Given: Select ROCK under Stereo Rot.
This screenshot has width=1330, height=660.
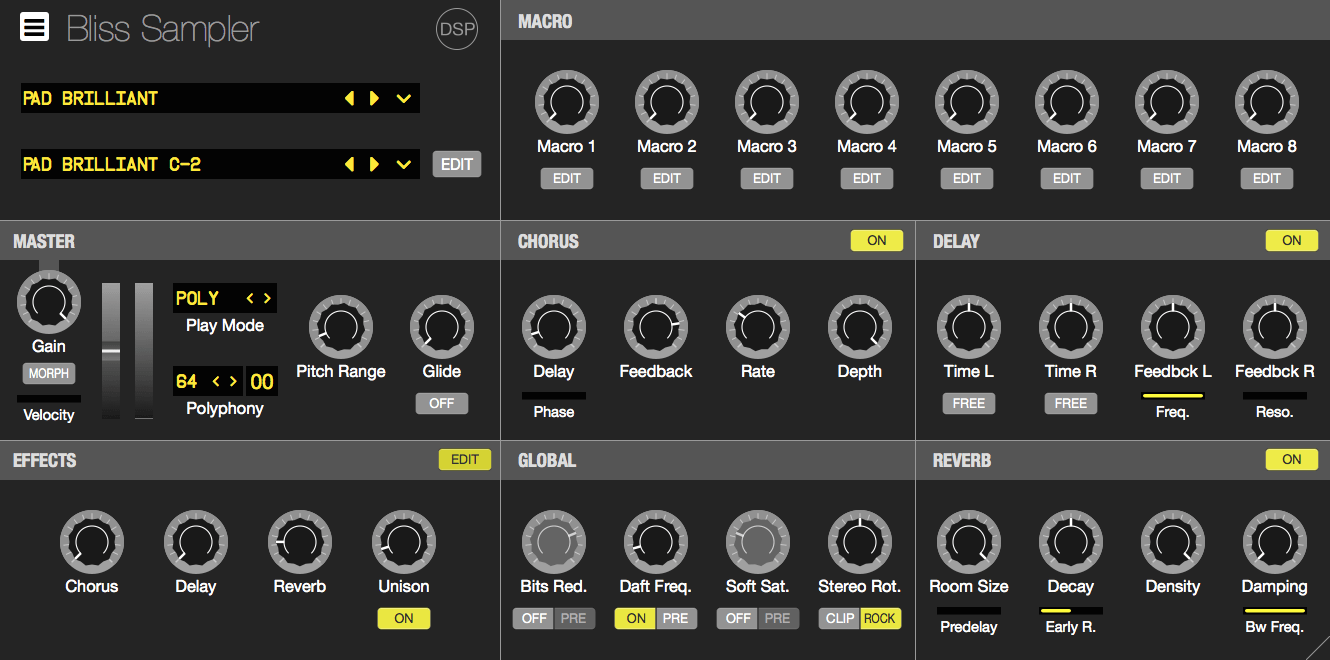Looking at the screenshot, I should (881, 618).
